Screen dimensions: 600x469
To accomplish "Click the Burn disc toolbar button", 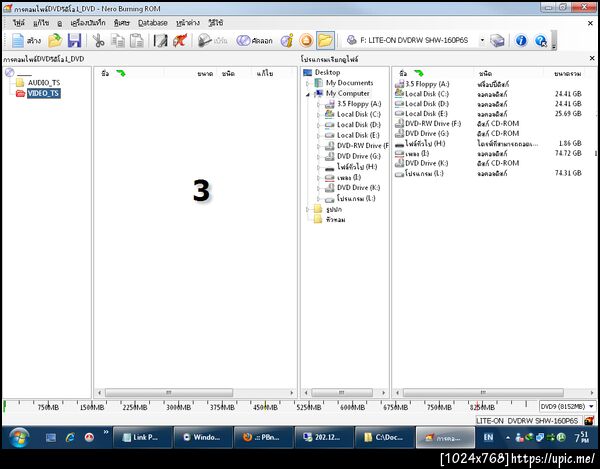I will click(x=212, y=40).
